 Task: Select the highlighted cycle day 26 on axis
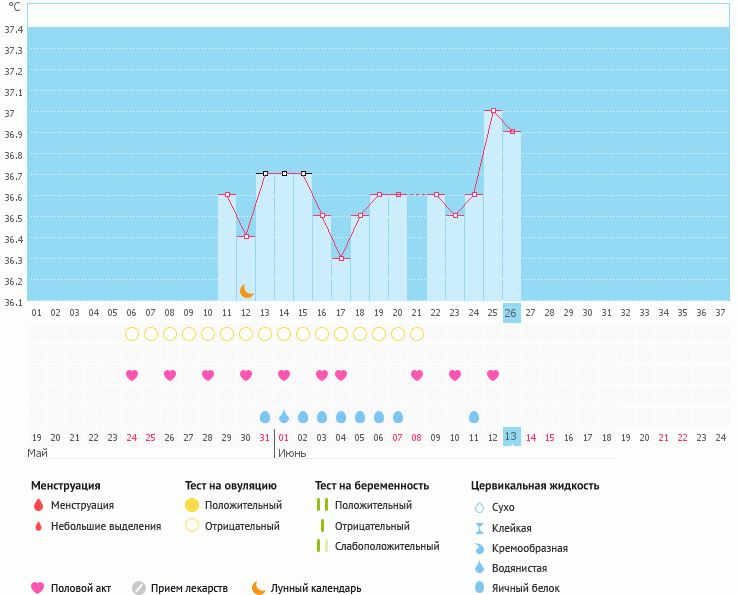[511, 313]
